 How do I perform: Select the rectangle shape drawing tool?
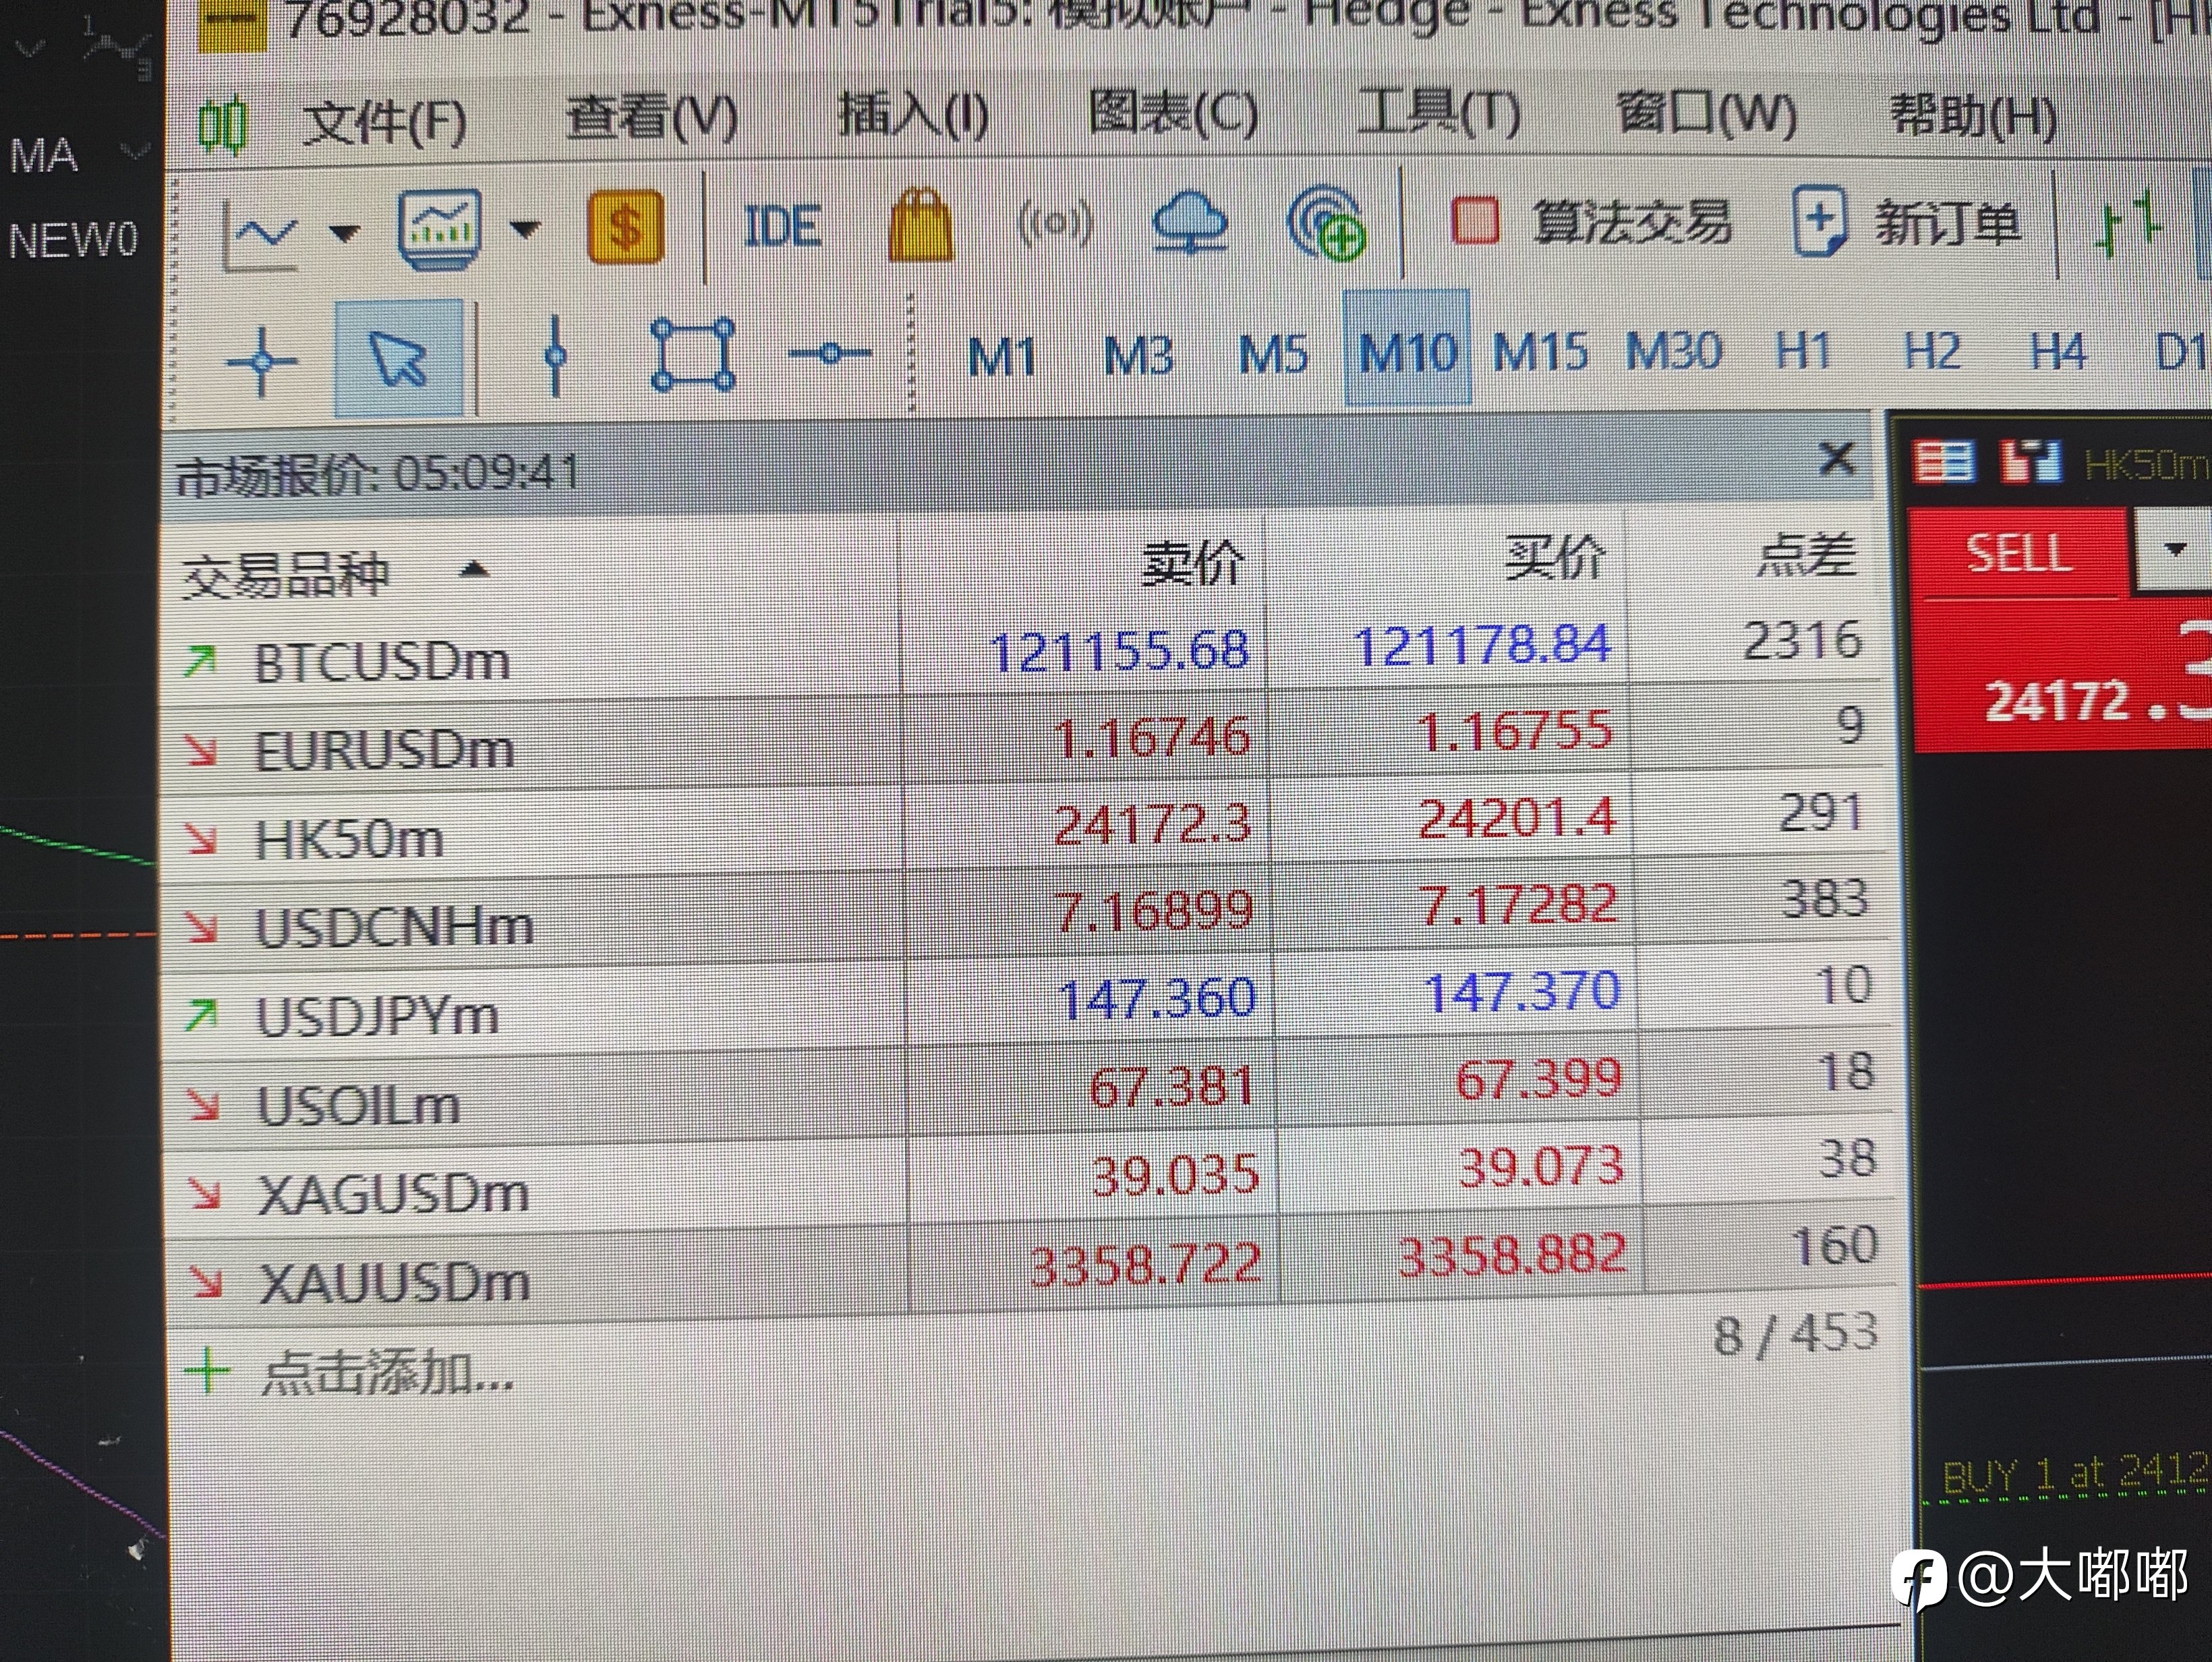point(694,354)
